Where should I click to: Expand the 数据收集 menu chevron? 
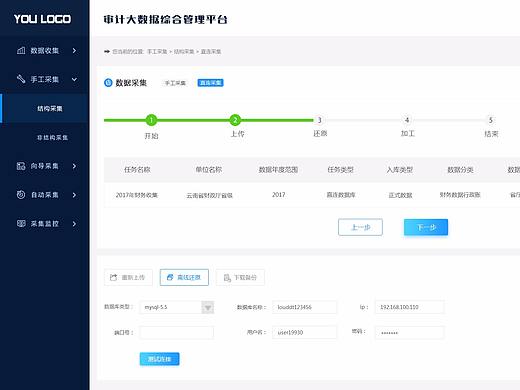pyautogui.click(x=74, y=51)
